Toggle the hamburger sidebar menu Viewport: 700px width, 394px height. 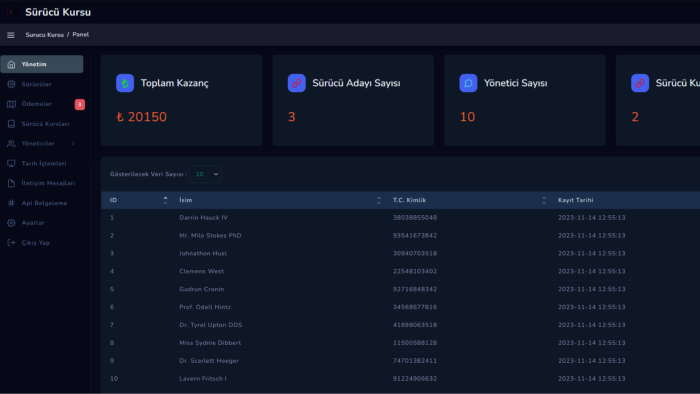(11, 35)
